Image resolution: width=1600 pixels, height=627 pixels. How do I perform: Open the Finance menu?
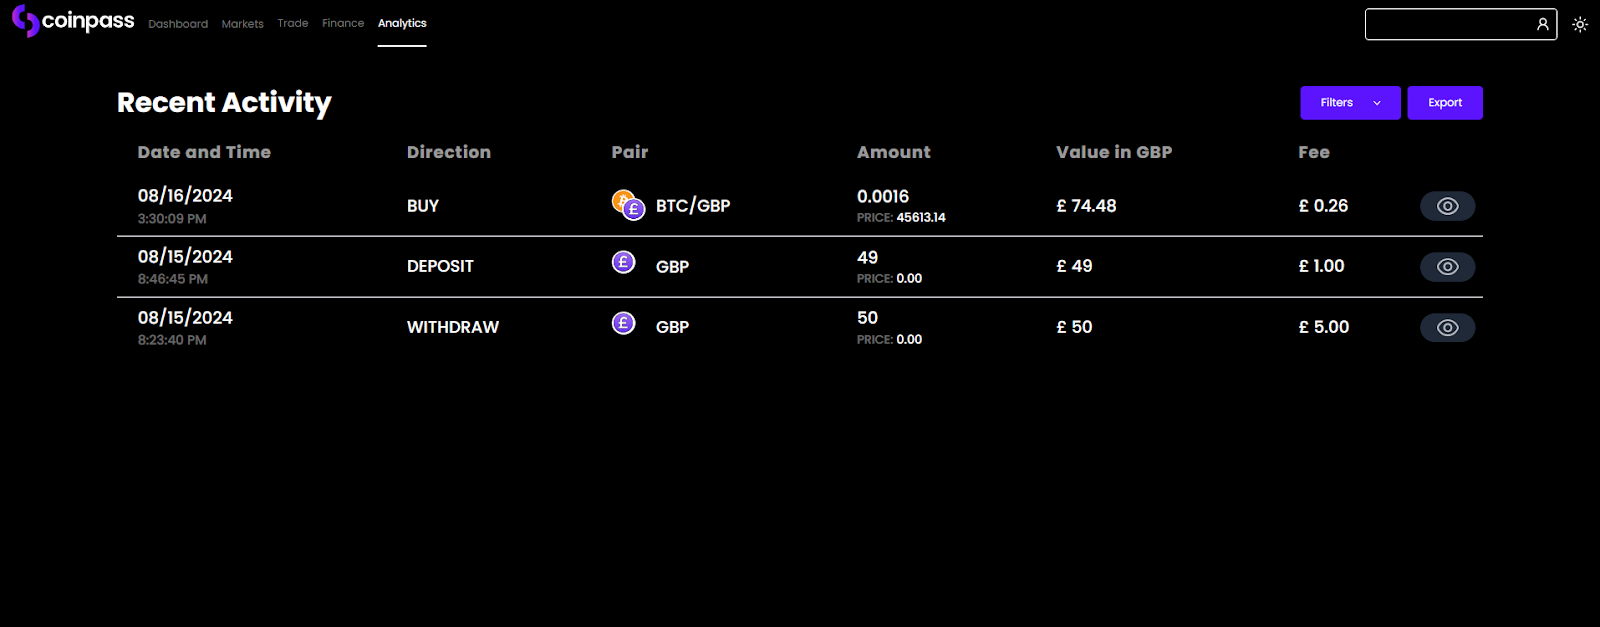pos(343,23)
